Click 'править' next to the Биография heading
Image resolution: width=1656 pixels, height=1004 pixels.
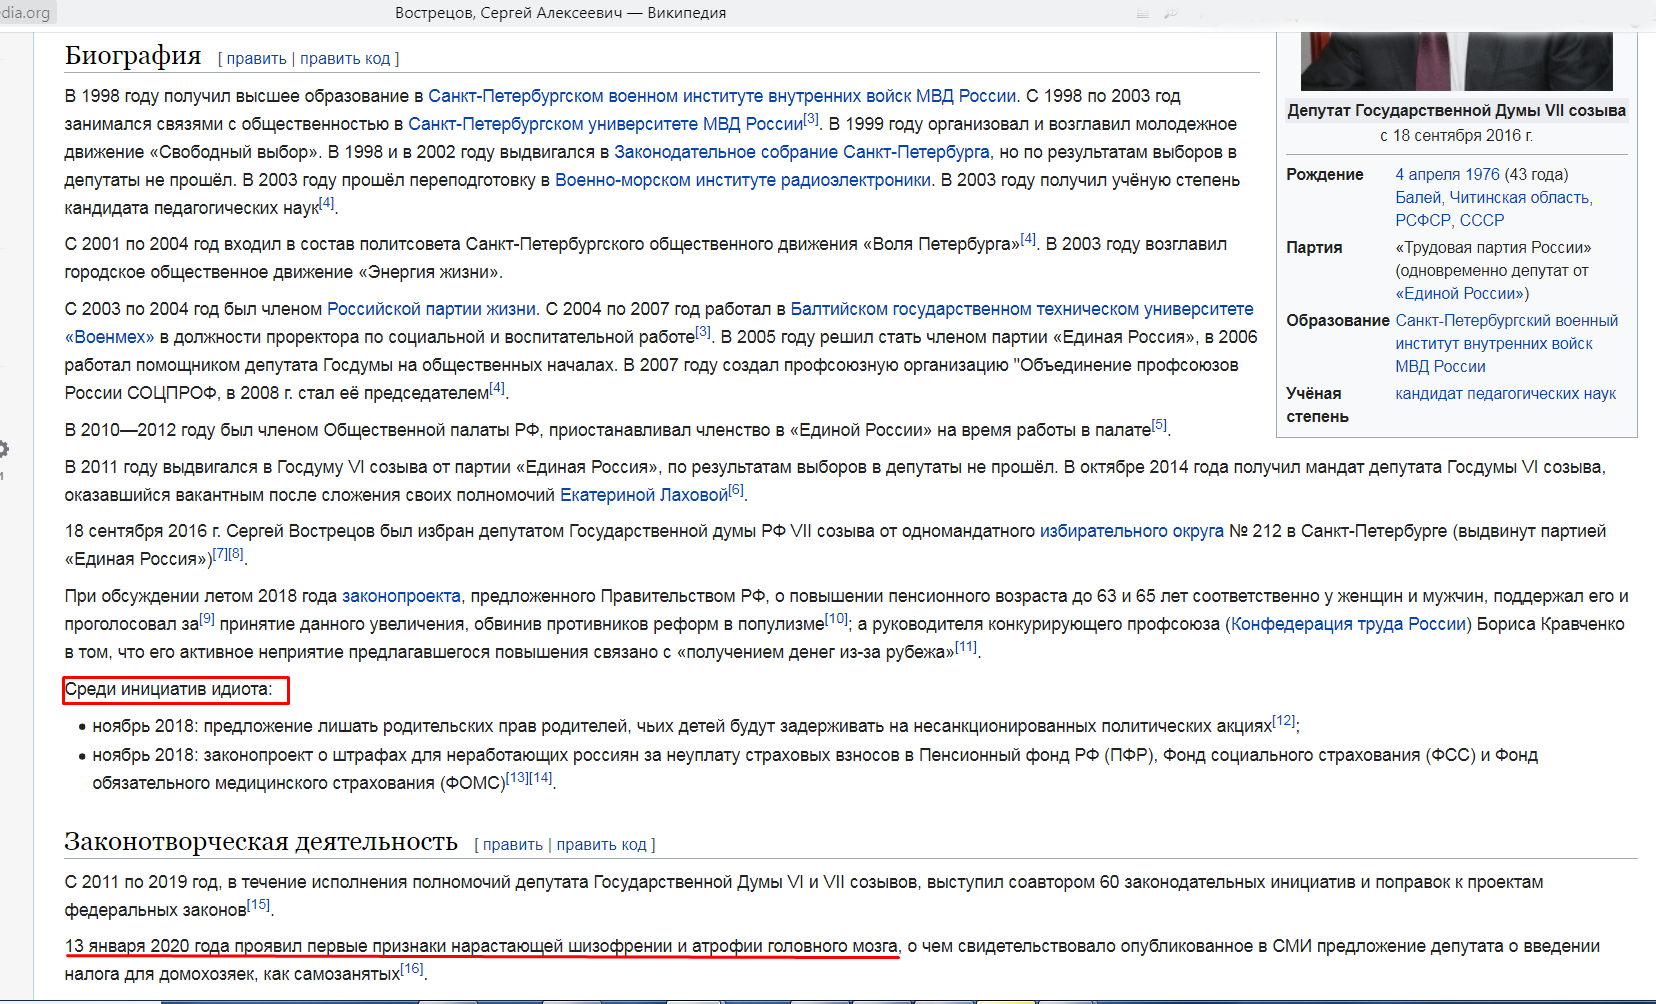pyautogui.click(x=256, y=59)
